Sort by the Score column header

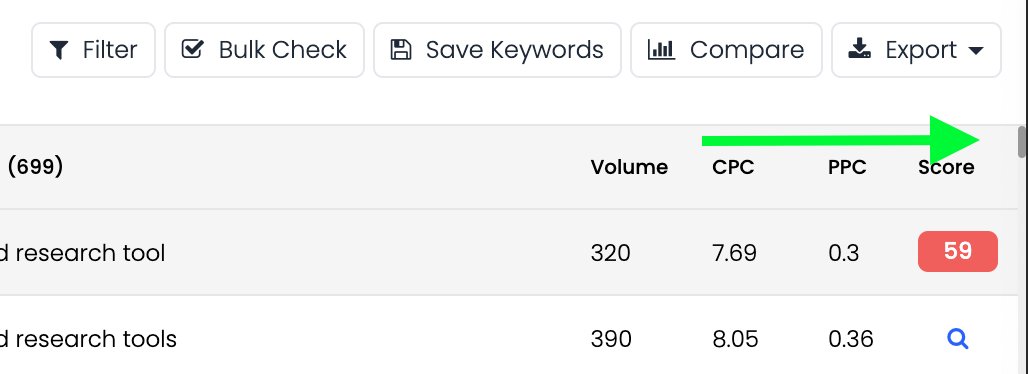pyautogui.click(x=946, y=167)
